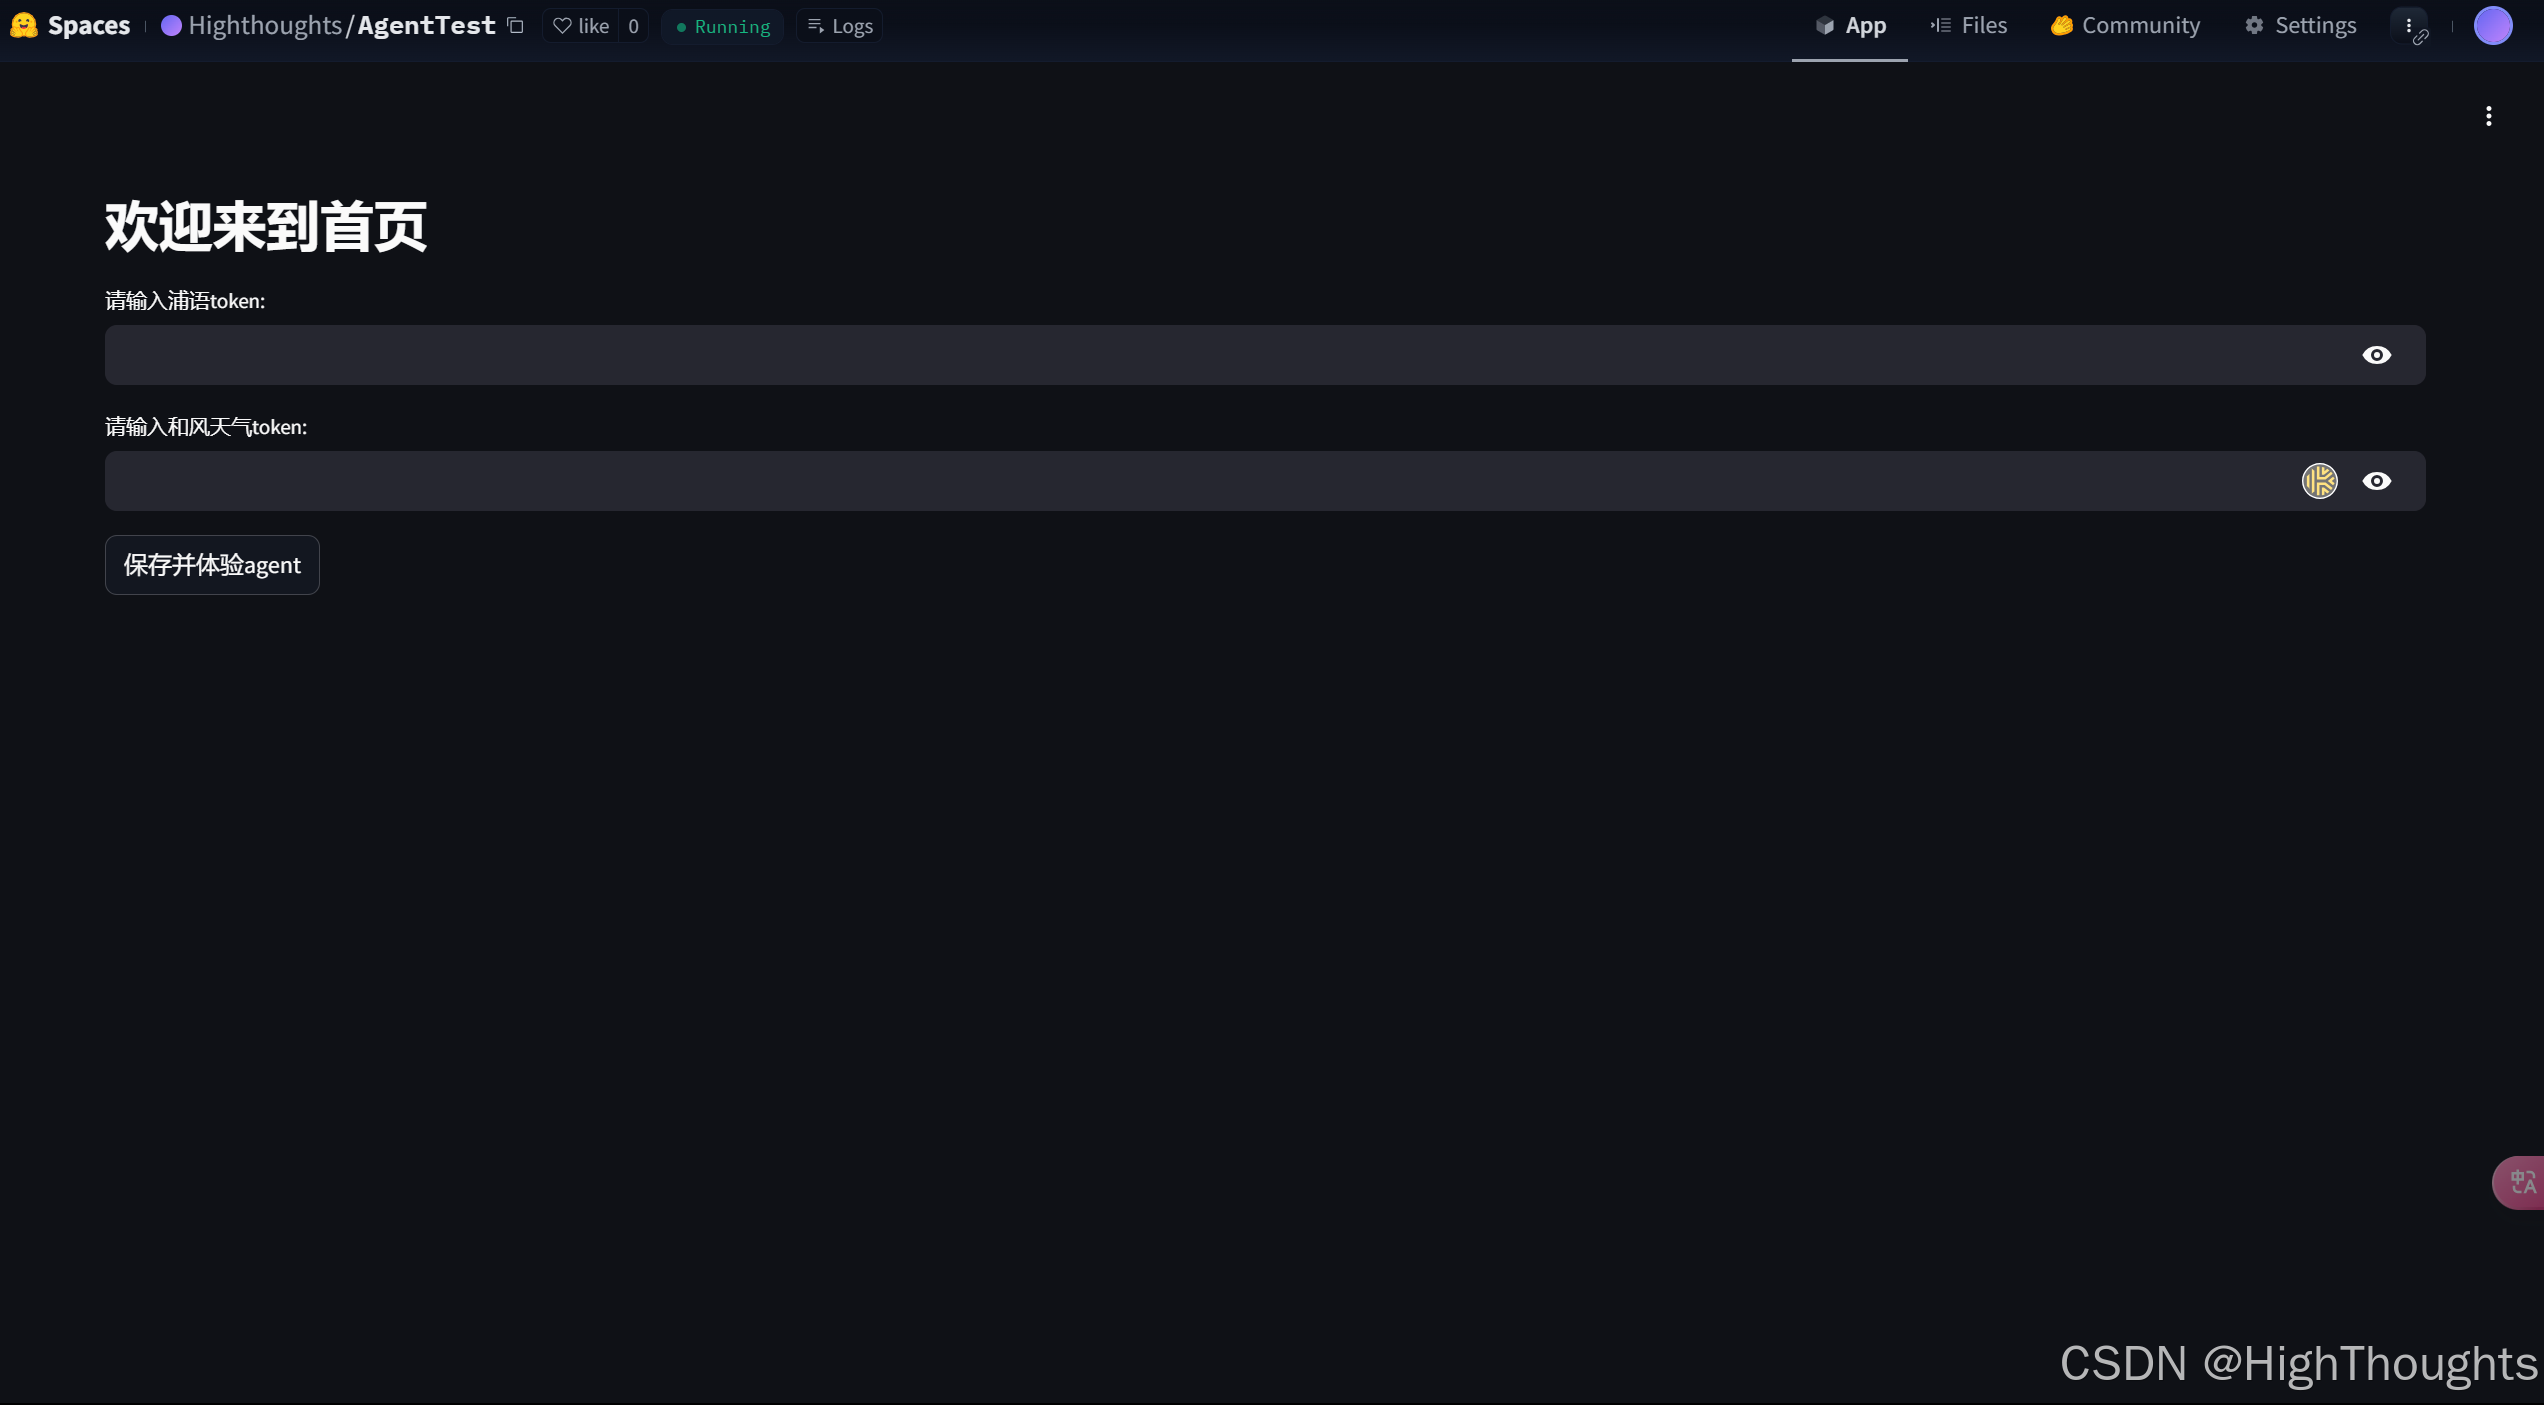Click the Highthoughts profile link

(x=265, y=26)
